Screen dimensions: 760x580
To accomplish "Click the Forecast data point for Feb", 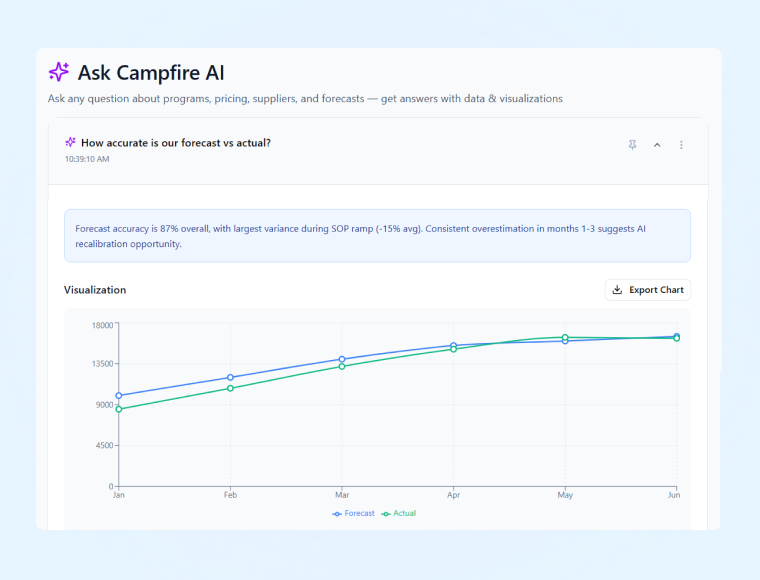I will point(230,377).
